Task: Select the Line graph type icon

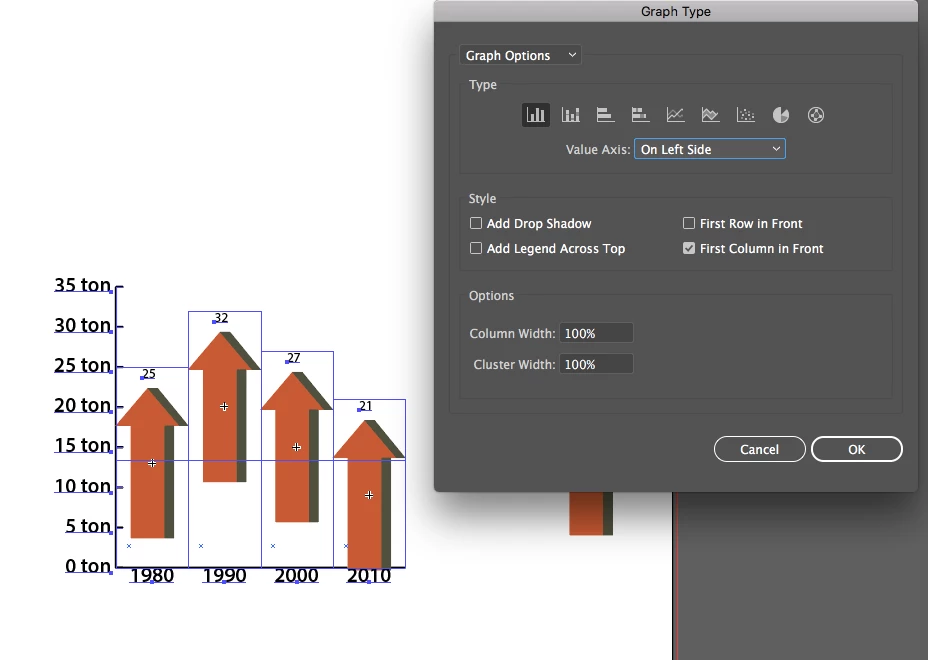Action: (x=675, y=115)
